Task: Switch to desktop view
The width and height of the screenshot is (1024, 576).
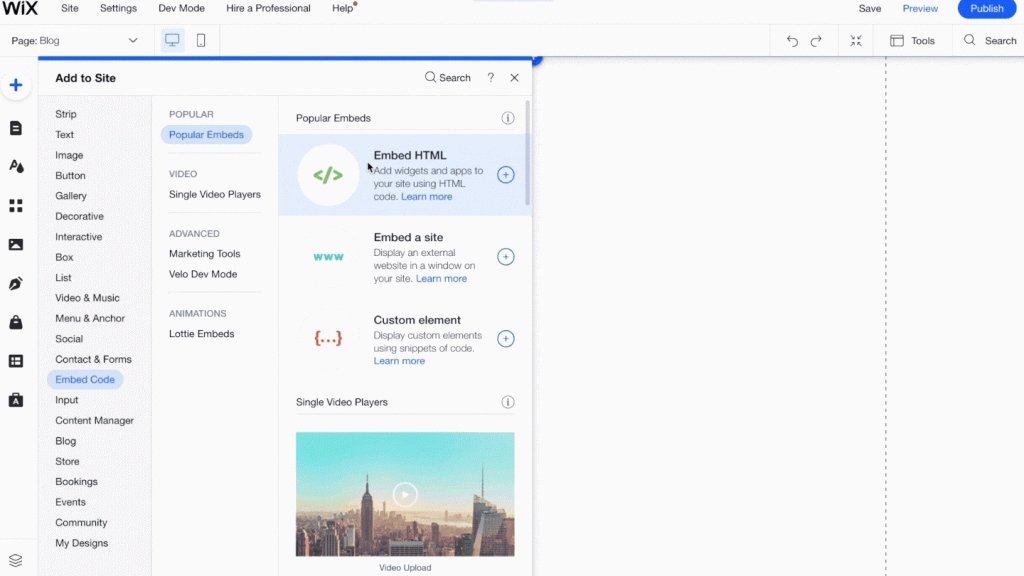Action: point(172,40)
